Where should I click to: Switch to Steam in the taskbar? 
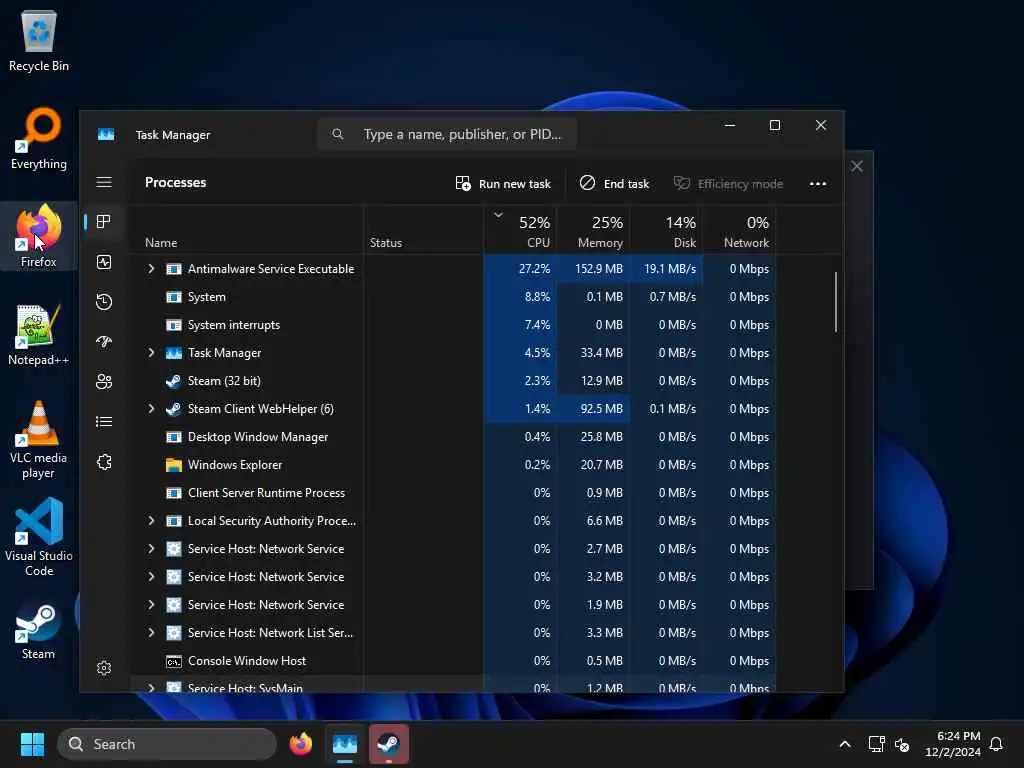click(x=389, y=744)
